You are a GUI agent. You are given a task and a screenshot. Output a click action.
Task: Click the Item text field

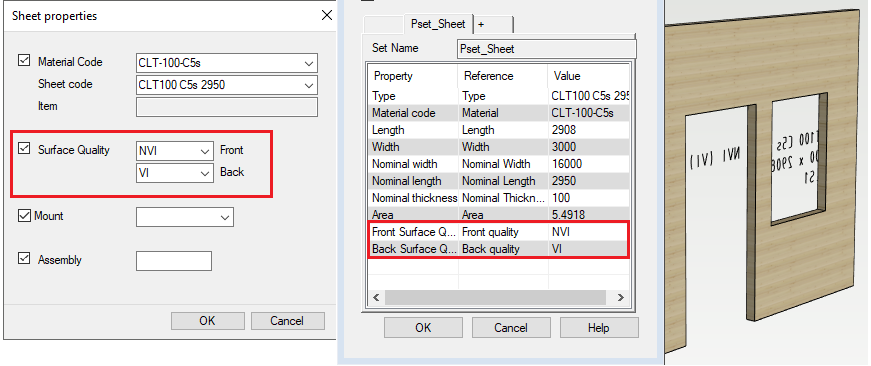point(227,107)
